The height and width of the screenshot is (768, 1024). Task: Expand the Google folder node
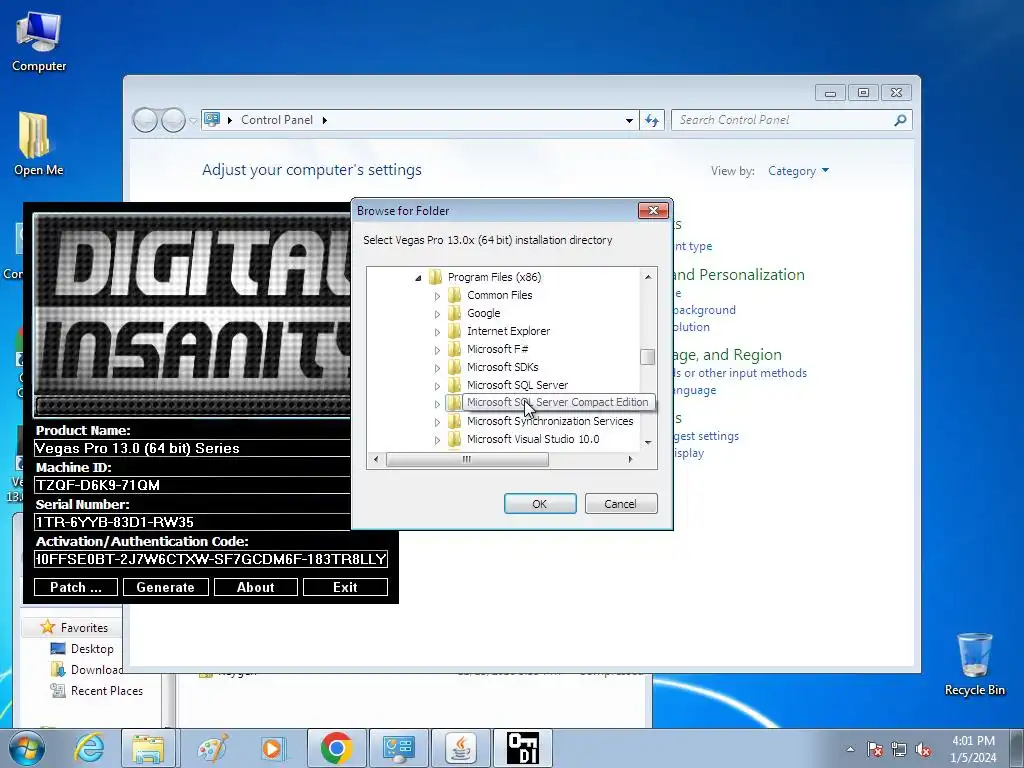pos(438,314)
